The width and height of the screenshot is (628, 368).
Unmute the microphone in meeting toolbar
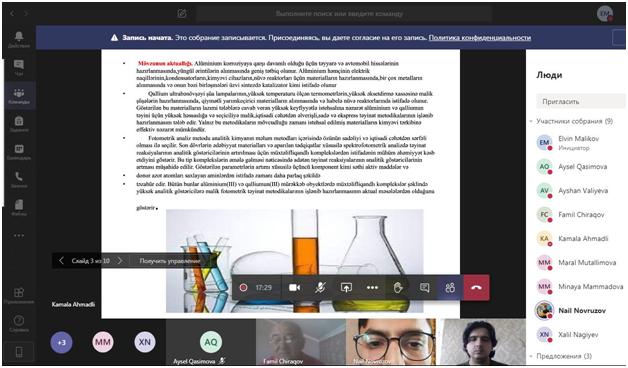coord(320,288)
